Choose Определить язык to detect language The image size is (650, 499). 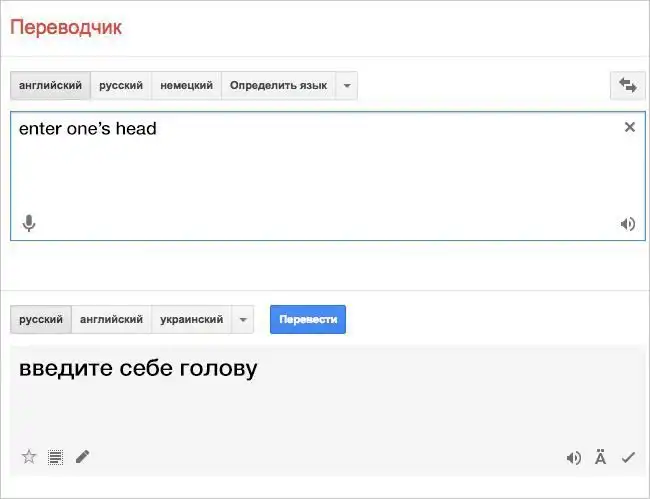[x=278, y=86]
